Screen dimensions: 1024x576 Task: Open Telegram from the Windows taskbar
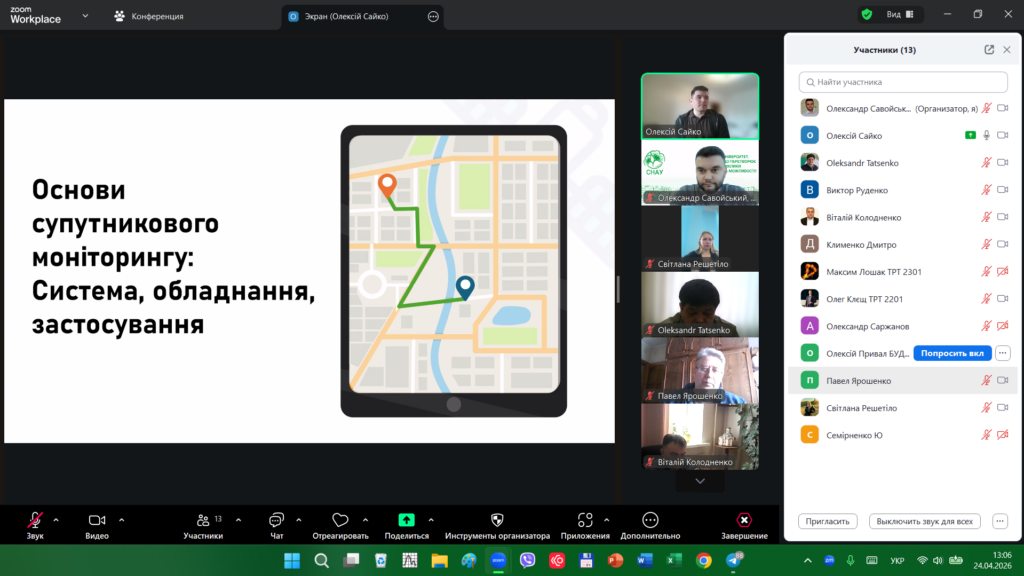[x=735, y=560]
